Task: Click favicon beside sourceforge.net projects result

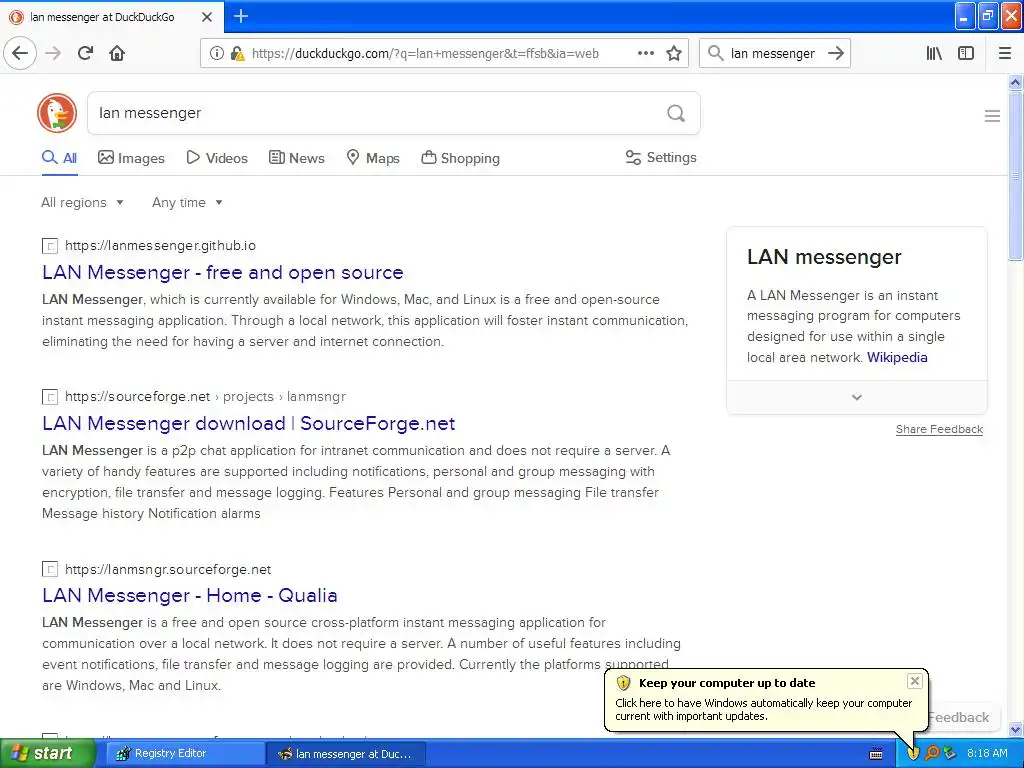Action: tap(50, 397)
